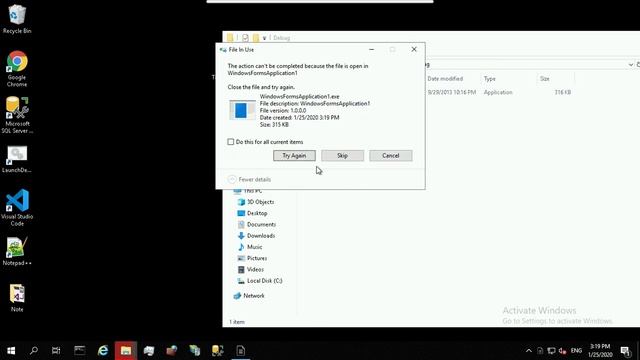Image resolution: width=640 pixels, height=360 pixels.
Task: Open the Recycle Bin desktop icon
Action: 17,19
